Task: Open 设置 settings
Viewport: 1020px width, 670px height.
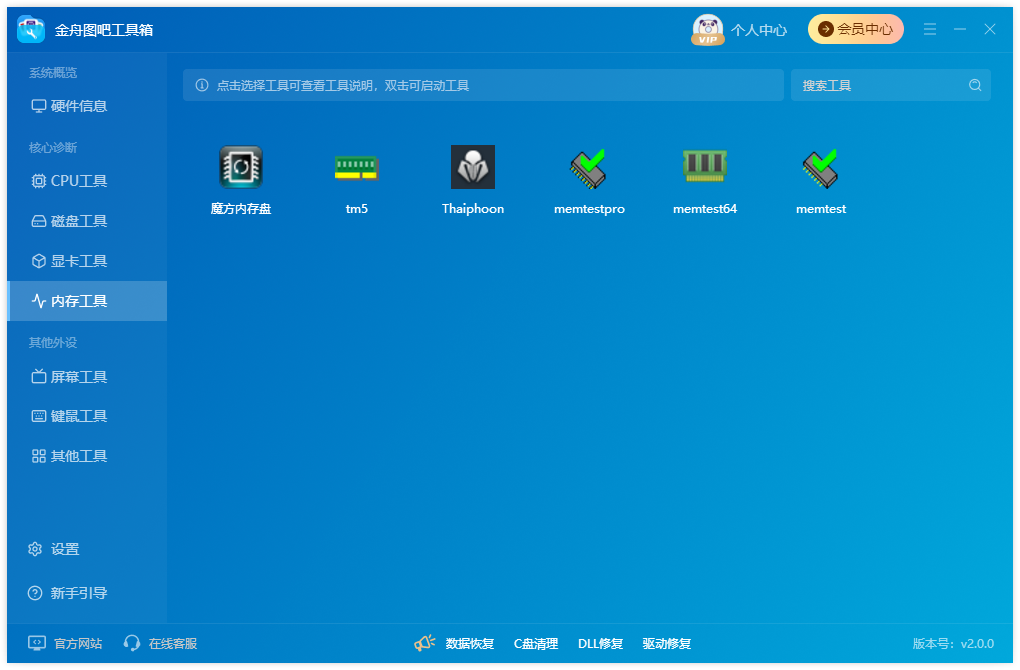Action: (53, 549)
